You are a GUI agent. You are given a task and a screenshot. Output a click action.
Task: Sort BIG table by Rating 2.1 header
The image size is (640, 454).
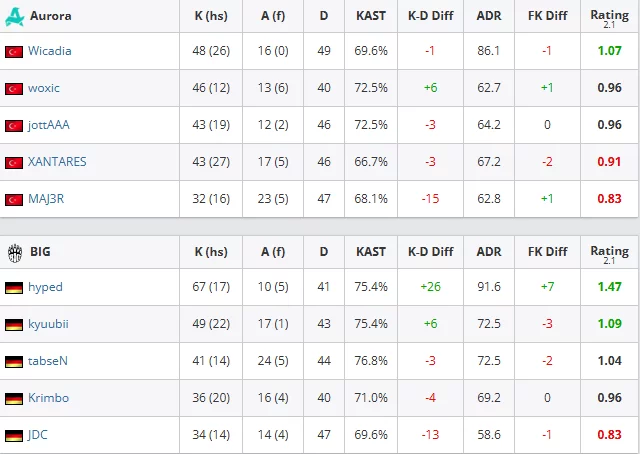click(609, 253)
